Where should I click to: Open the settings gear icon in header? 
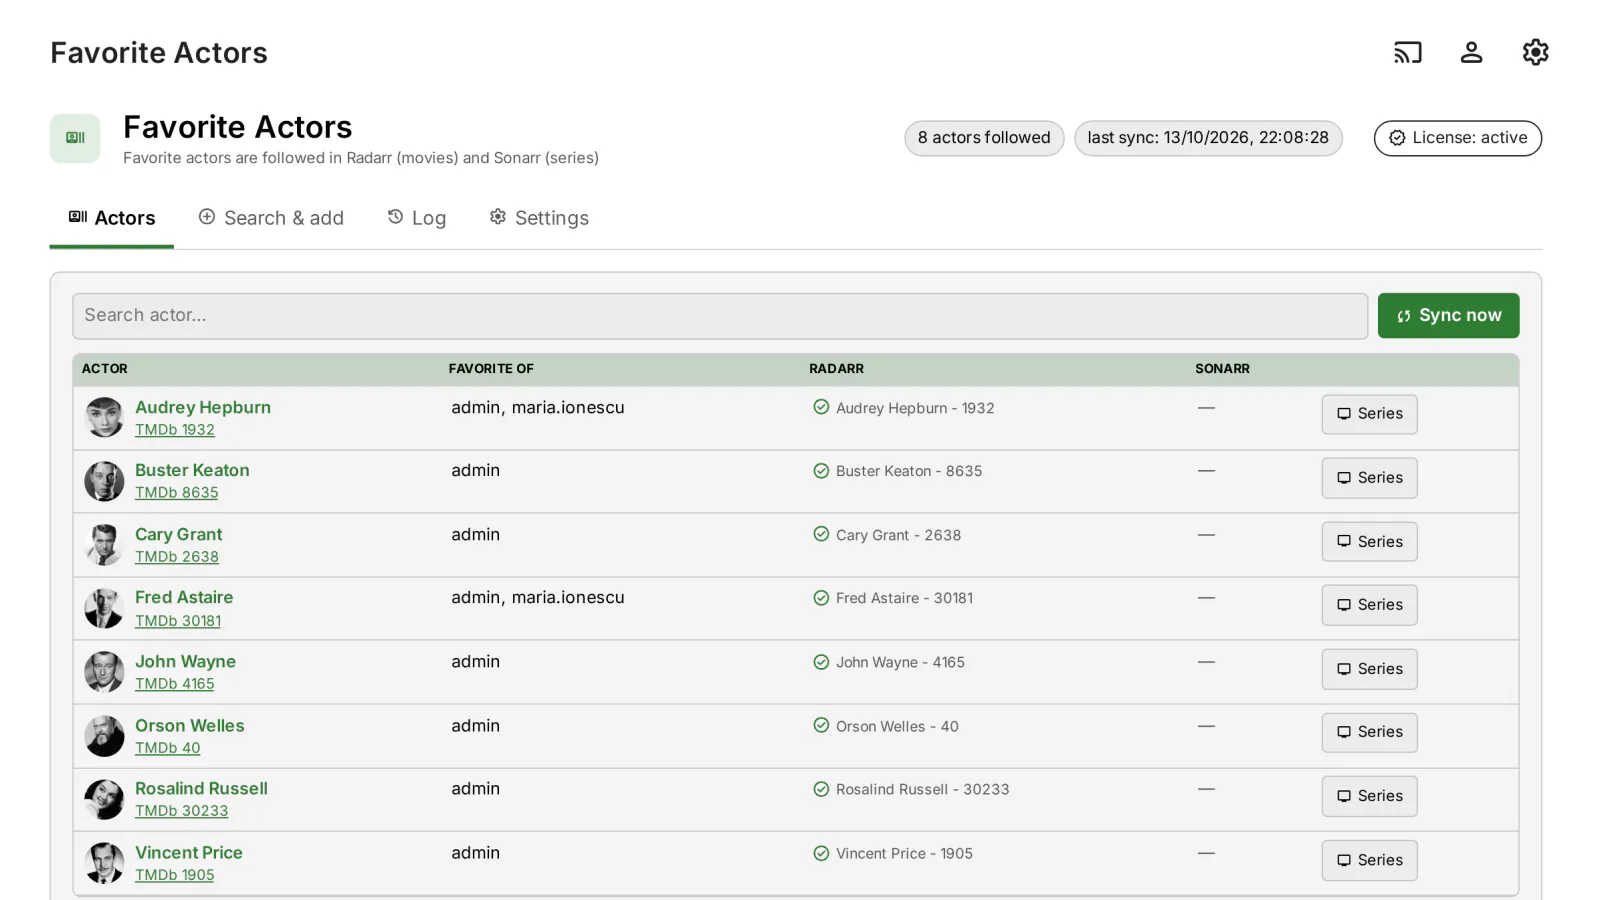(x=1535, y=52)
